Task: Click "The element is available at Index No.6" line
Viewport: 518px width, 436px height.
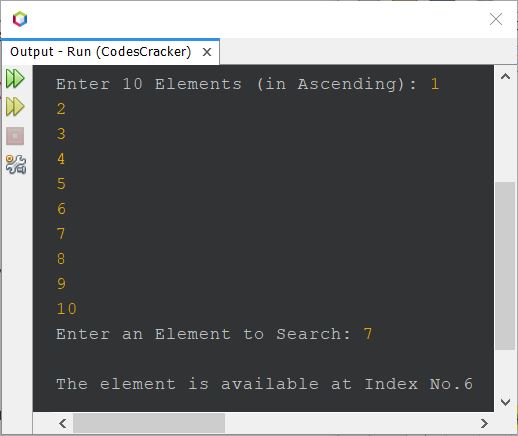Action: pyautogui.click(x=264, y=384)
